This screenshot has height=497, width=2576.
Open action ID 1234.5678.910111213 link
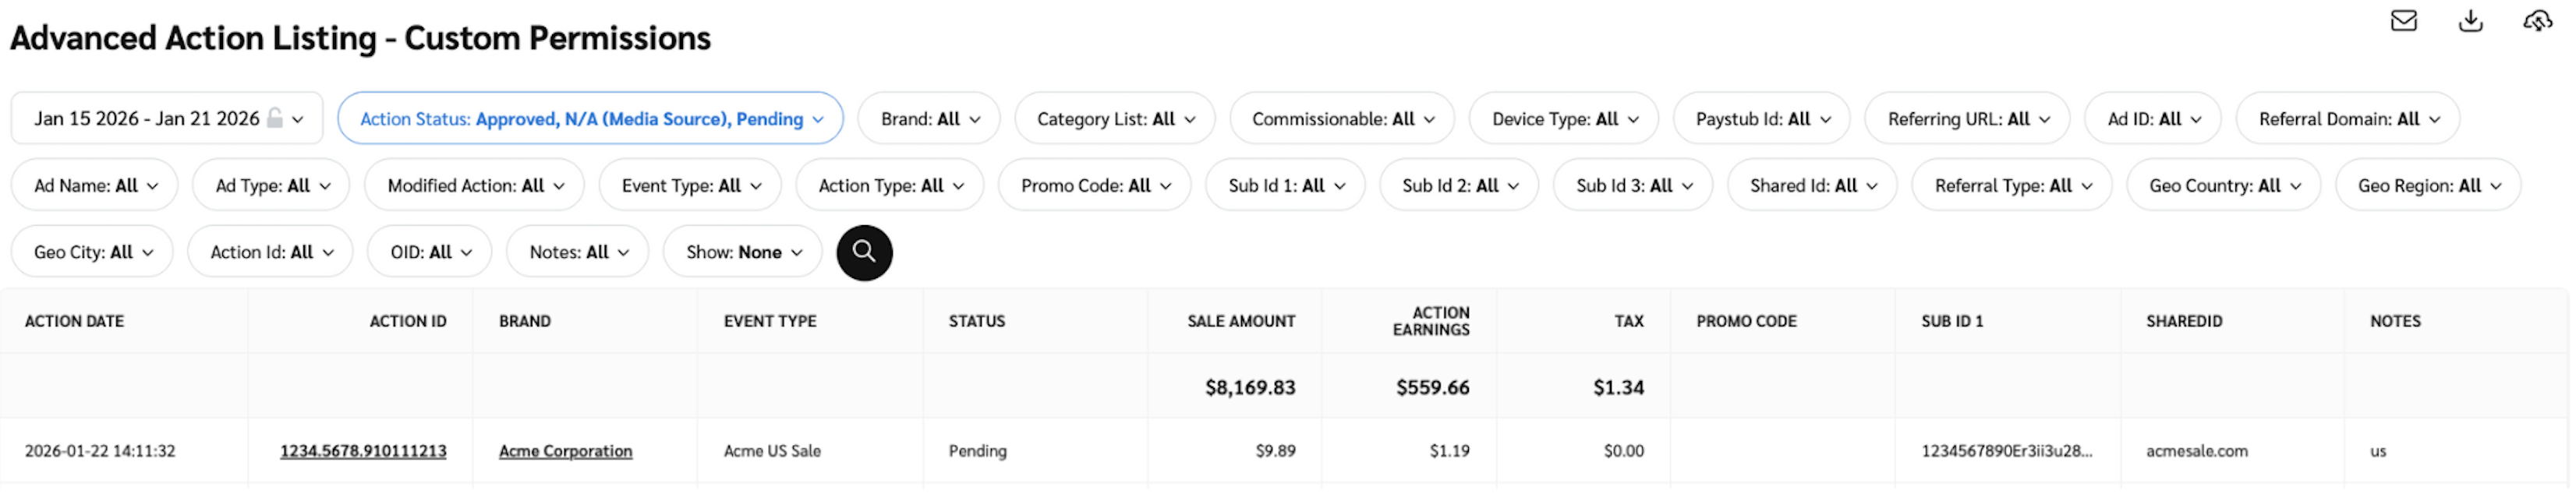point(363,451)
